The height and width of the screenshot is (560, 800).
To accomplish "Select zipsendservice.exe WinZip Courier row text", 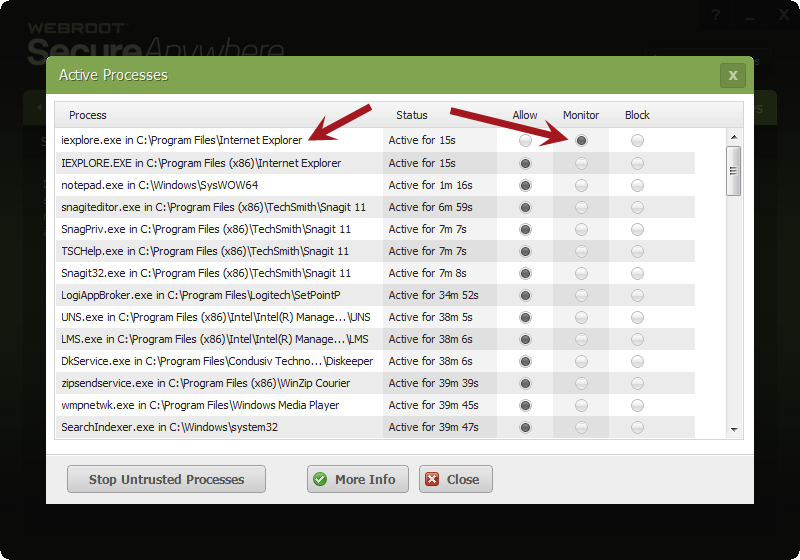I will click(206, 383).
